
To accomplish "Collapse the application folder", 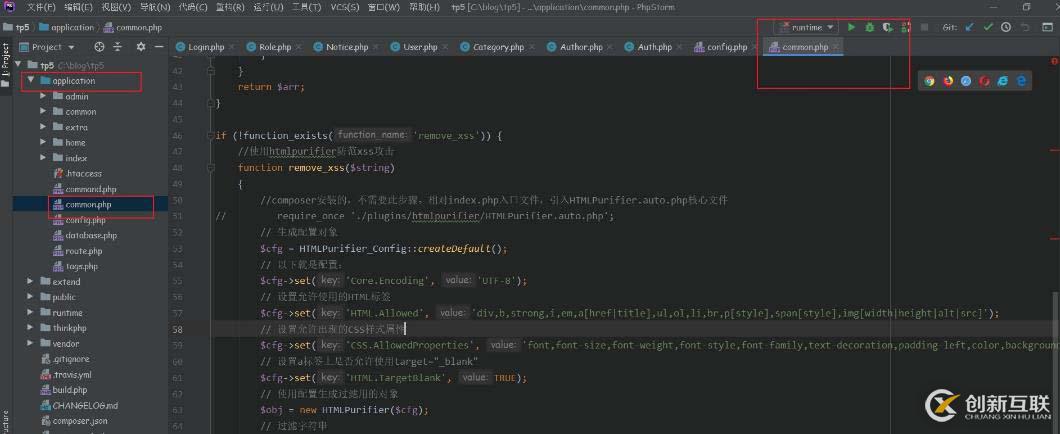I will [30, 80].
